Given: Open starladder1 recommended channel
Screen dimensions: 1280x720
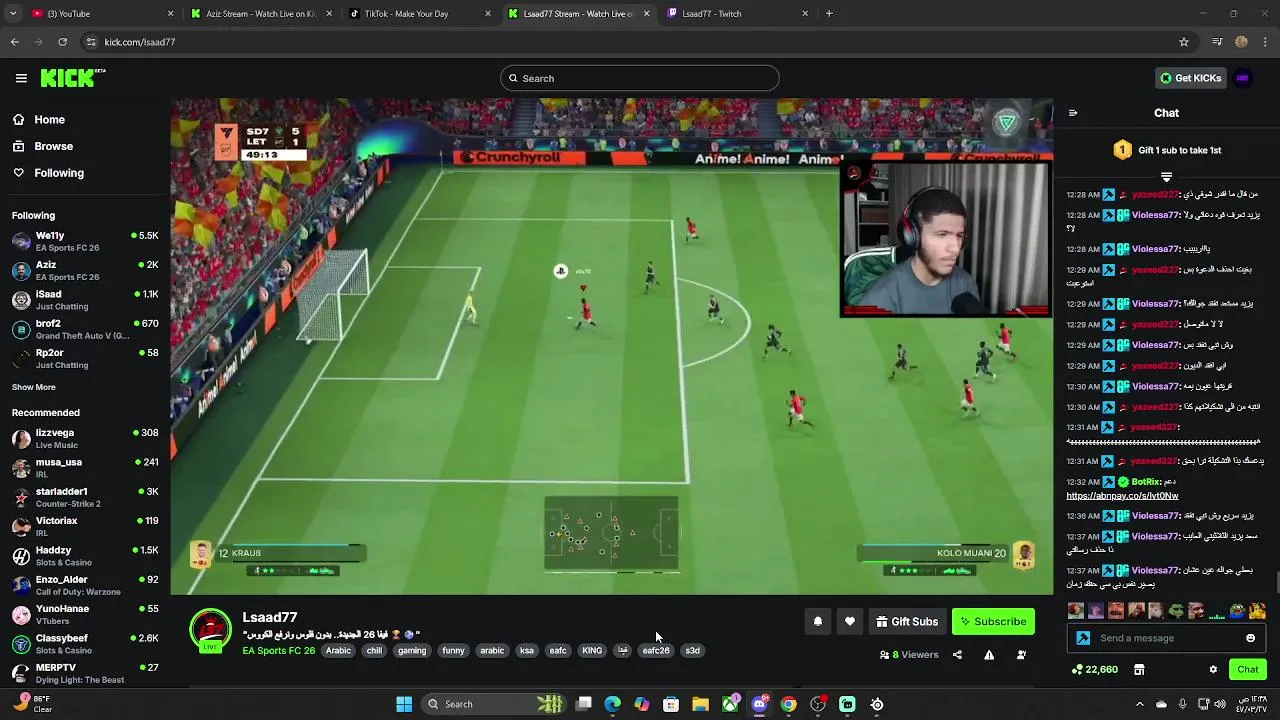Looking at the screenshot, I should coord(85,497).
